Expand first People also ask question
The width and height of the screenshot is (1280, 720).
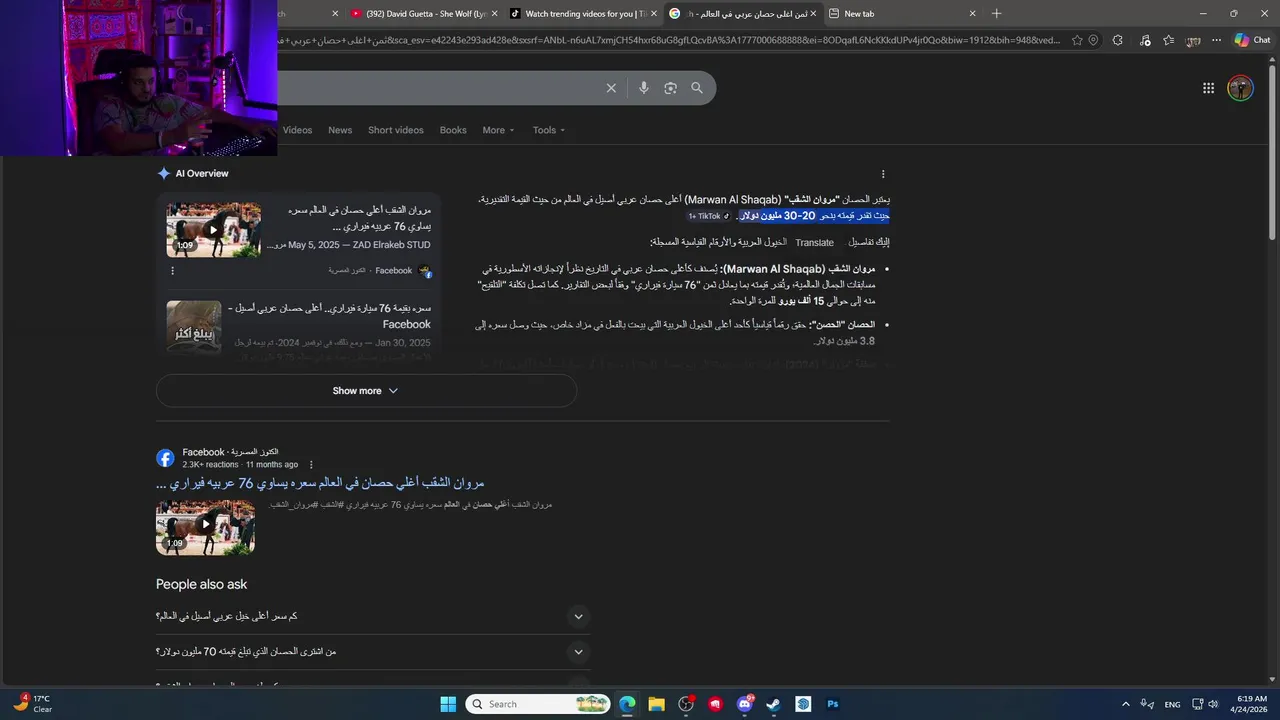coord(373,616)
